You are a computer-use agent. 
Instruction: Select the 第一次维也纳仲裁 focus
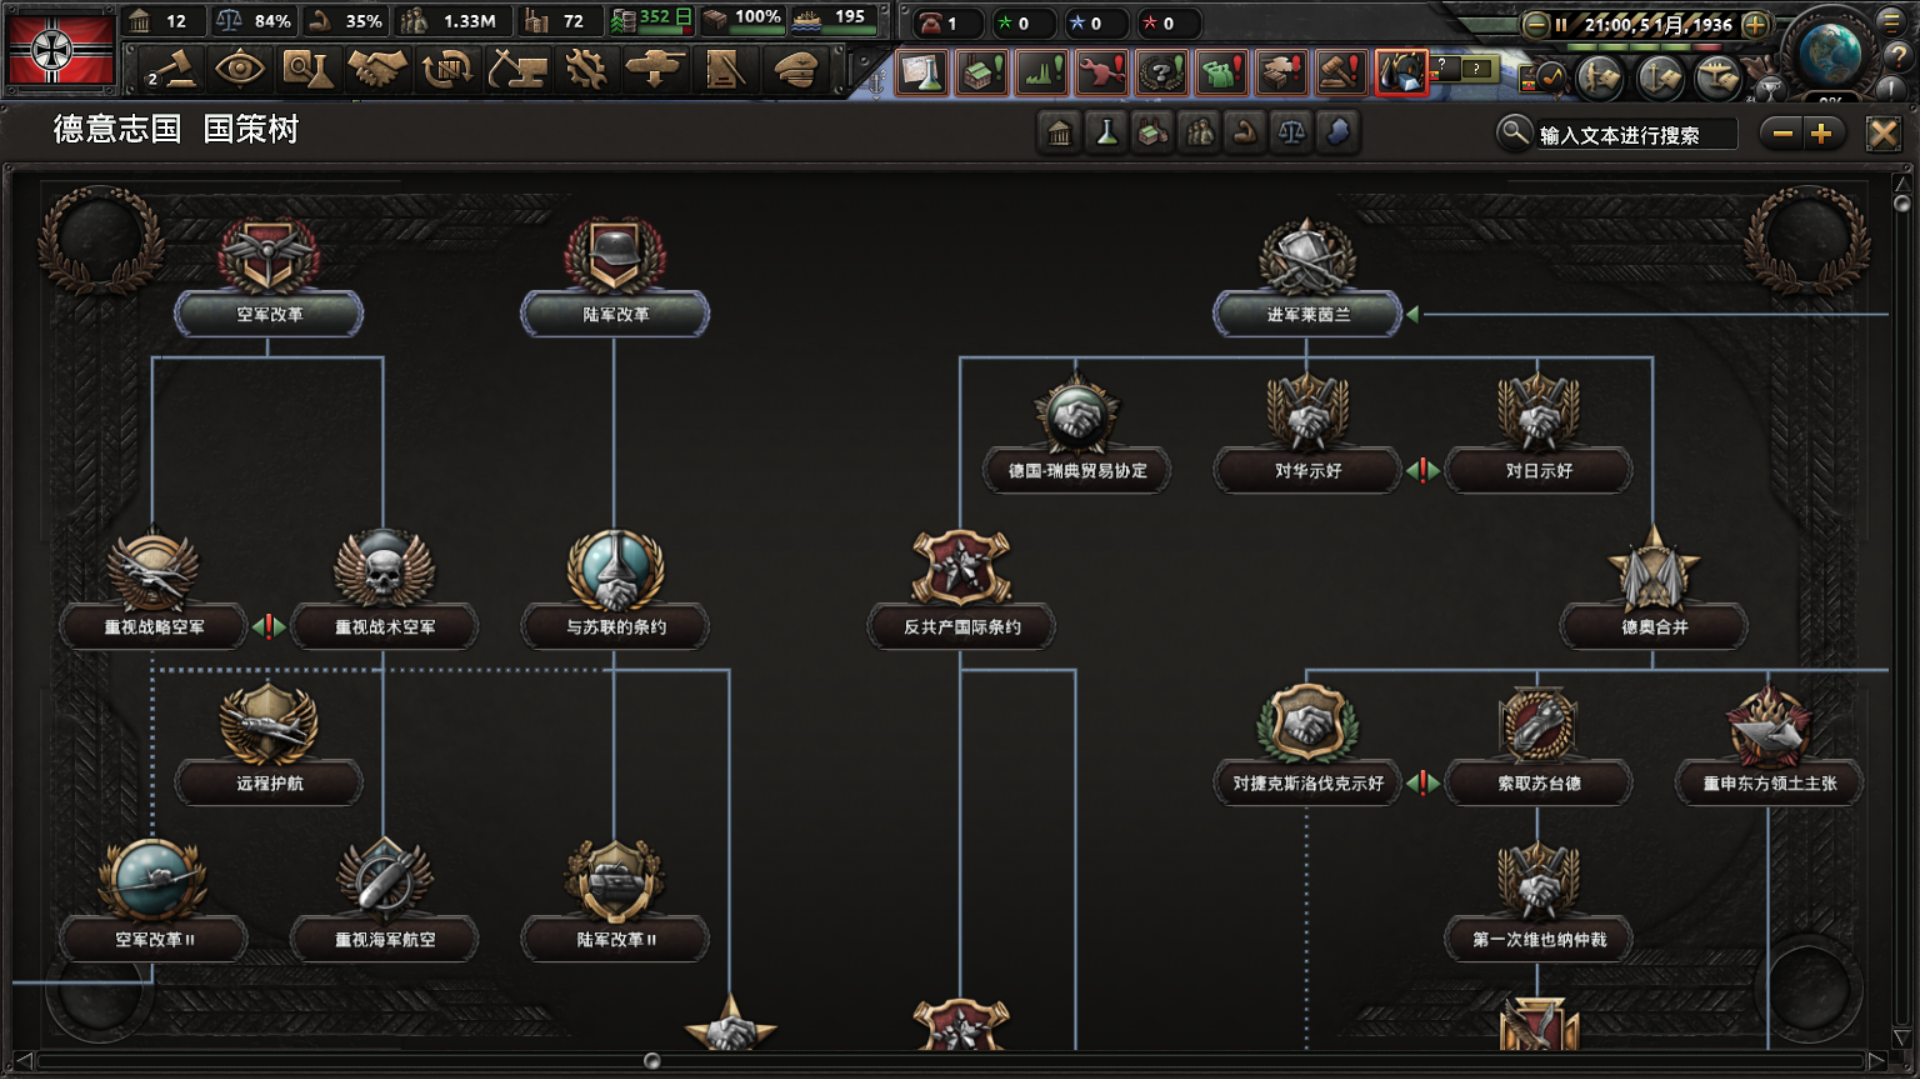coord(1538,902)
